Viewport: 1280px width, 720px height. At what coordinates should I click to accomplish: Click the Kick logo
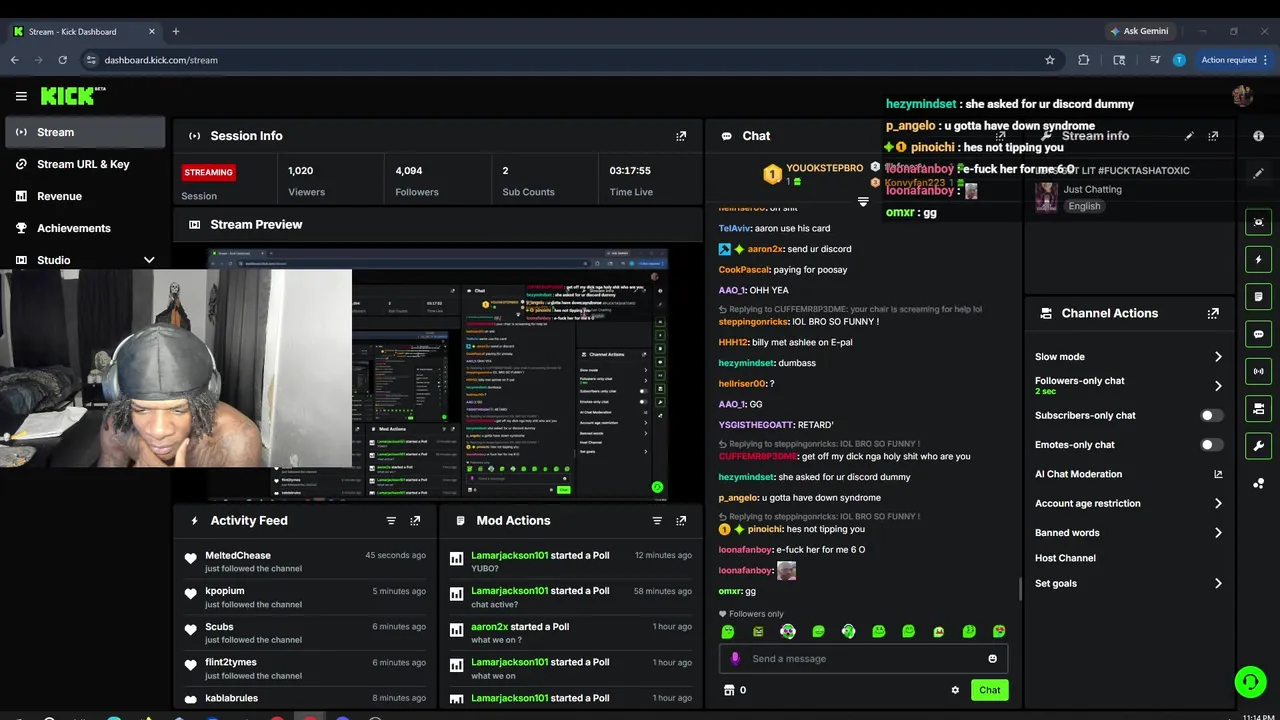point(73,96)
